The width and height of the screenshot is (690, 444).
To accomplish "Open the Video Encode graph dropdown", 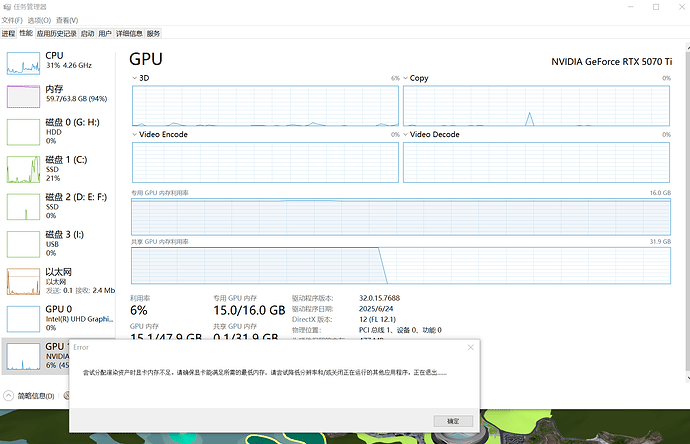I will (135, 134).
